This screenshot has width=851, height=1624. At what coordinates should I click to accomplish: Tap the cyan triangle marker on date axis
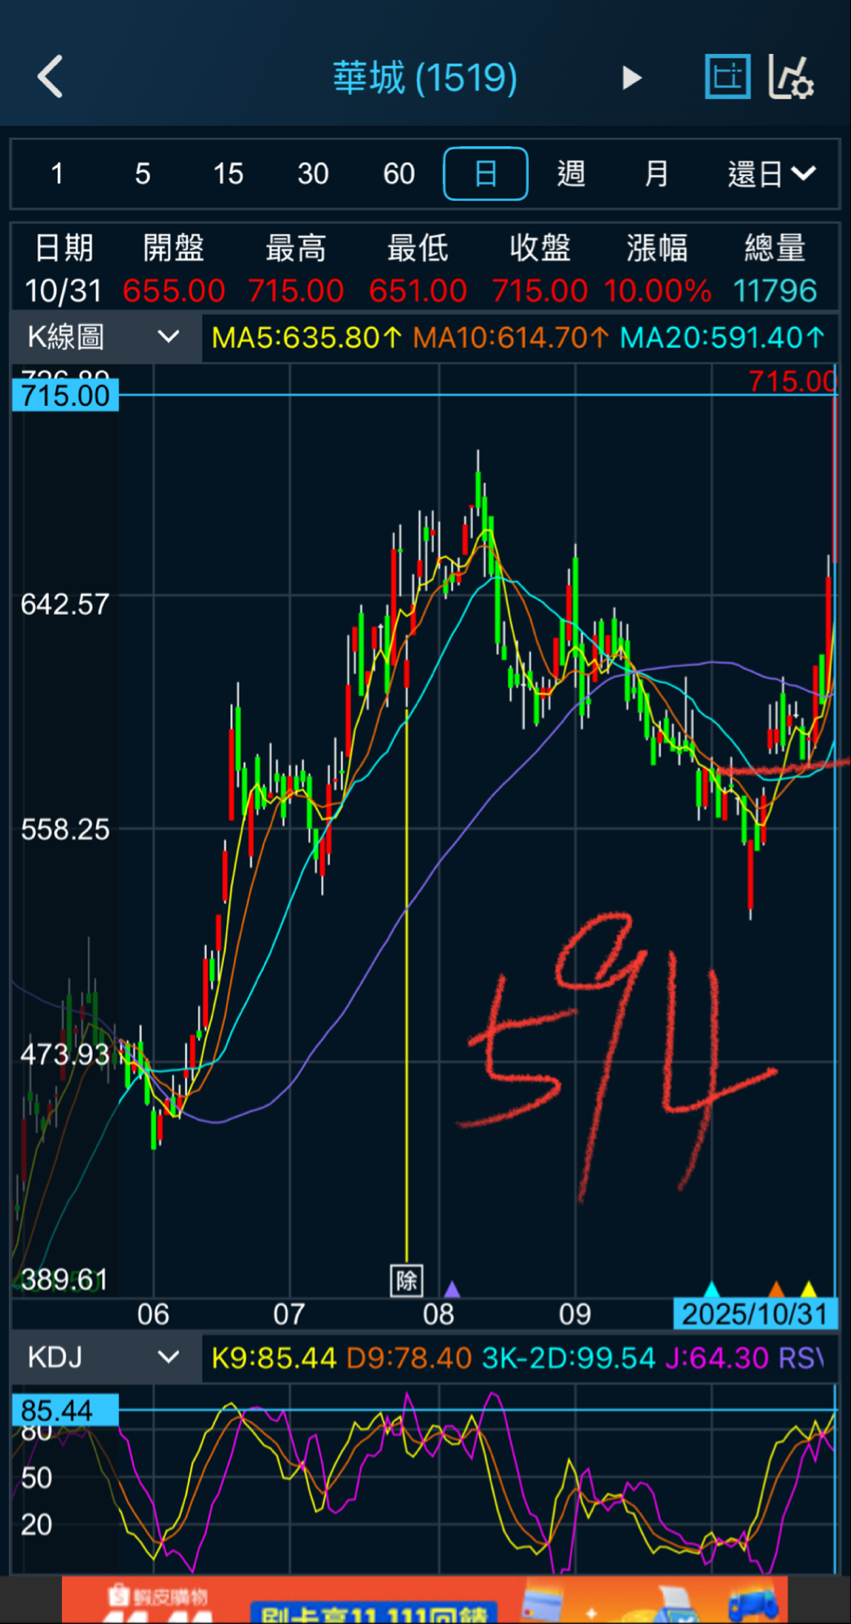[712, 1289]
